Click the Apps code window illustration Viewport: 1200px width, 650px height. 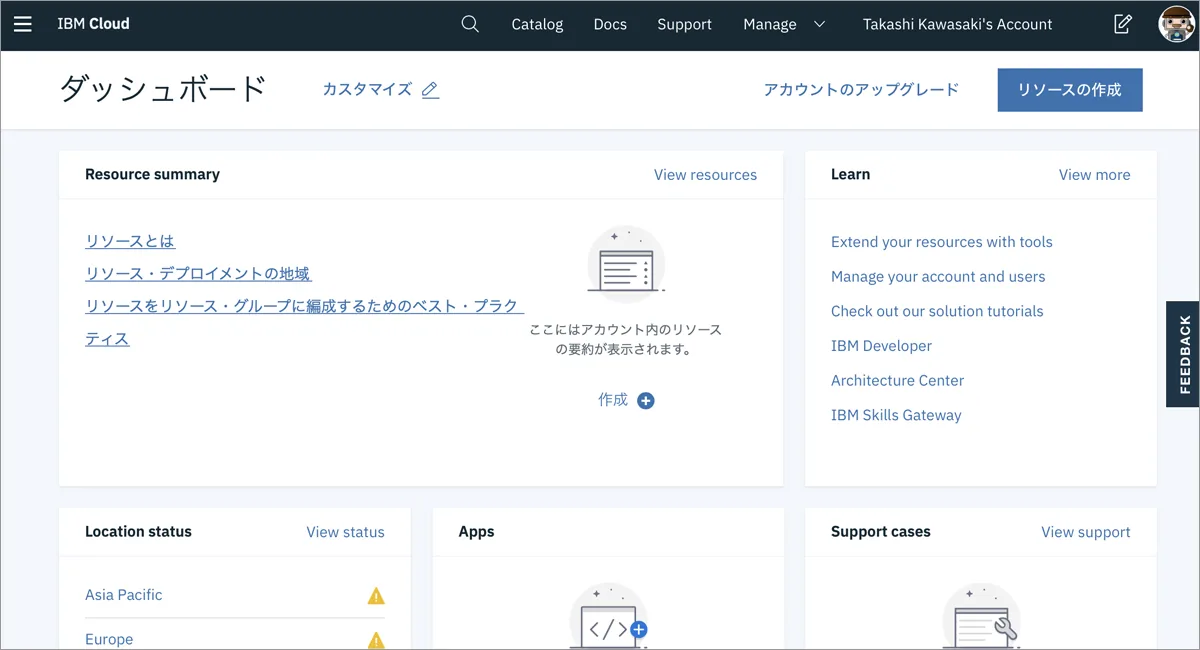point(609,618)
